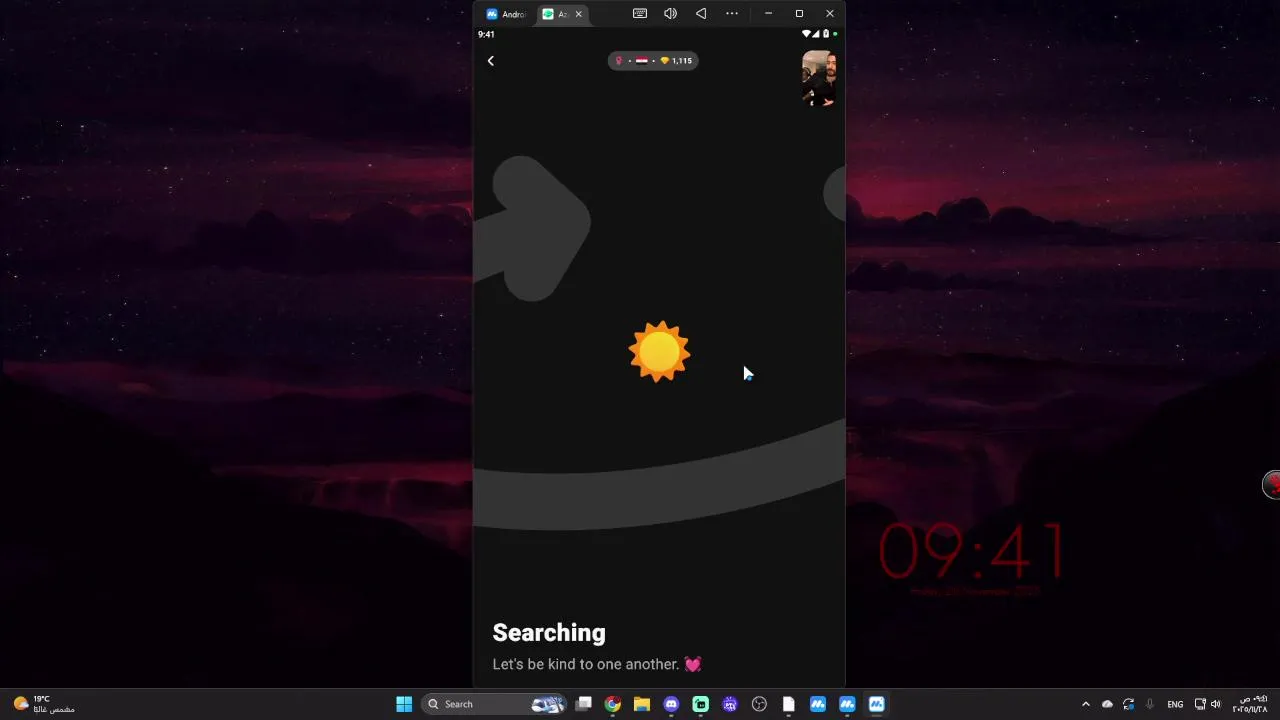
Task: Click the taskbar Search box
Action: pos(496,704)
